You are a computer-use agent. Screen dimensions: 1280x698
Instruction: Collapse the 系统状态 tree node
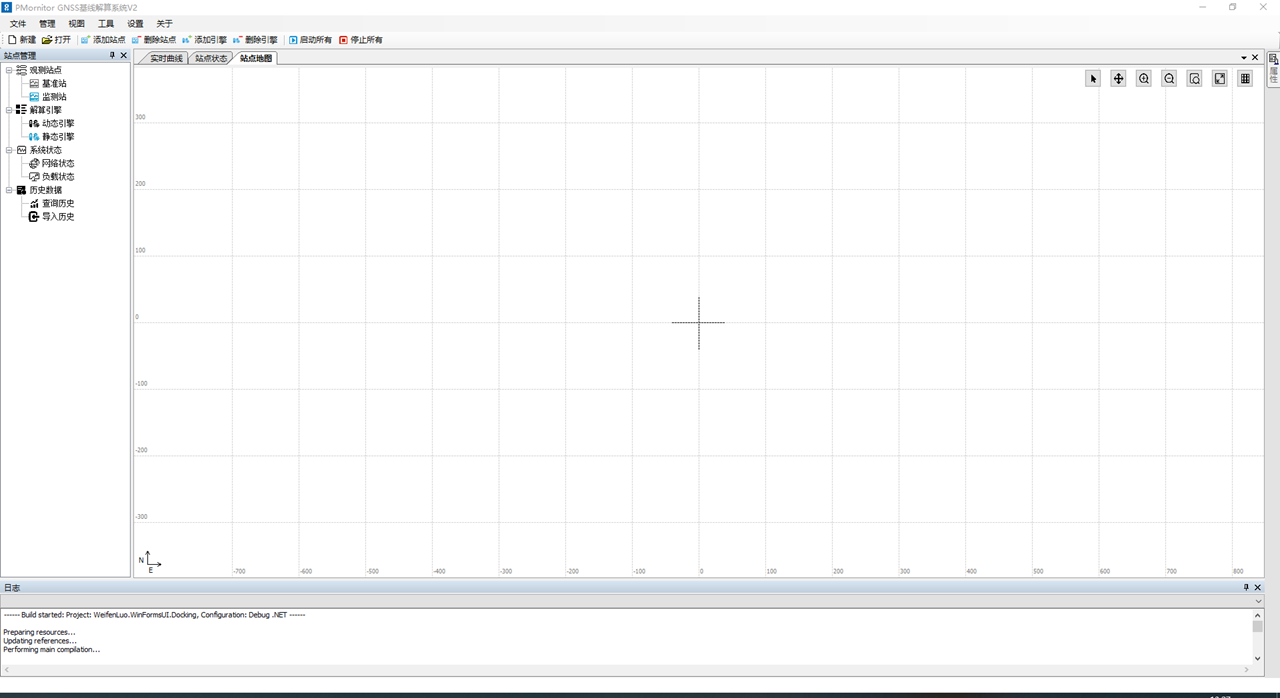(9, 150)
